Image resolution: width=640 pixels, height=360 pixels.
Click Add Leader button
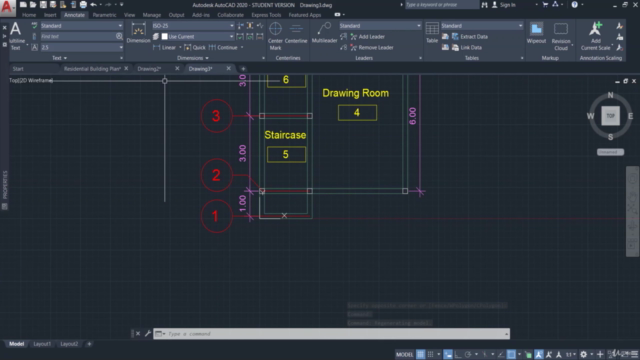point(367,37)
